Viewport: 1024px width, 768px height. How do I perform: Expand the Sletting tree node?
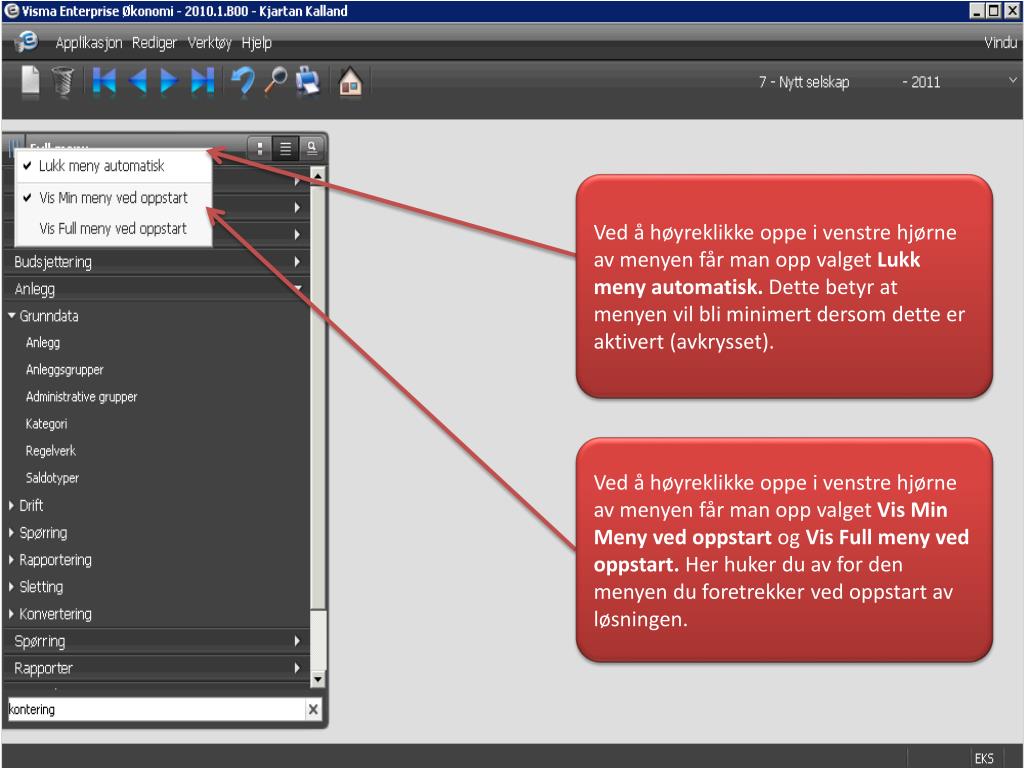pyautogui.click(x=12, y=587)
